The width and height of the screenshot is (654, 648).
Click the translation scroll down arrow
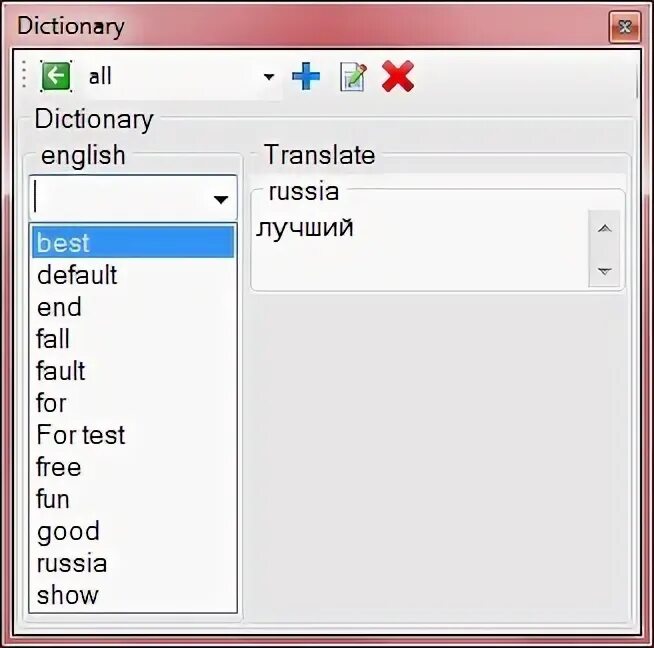click(x=604, y=271)
